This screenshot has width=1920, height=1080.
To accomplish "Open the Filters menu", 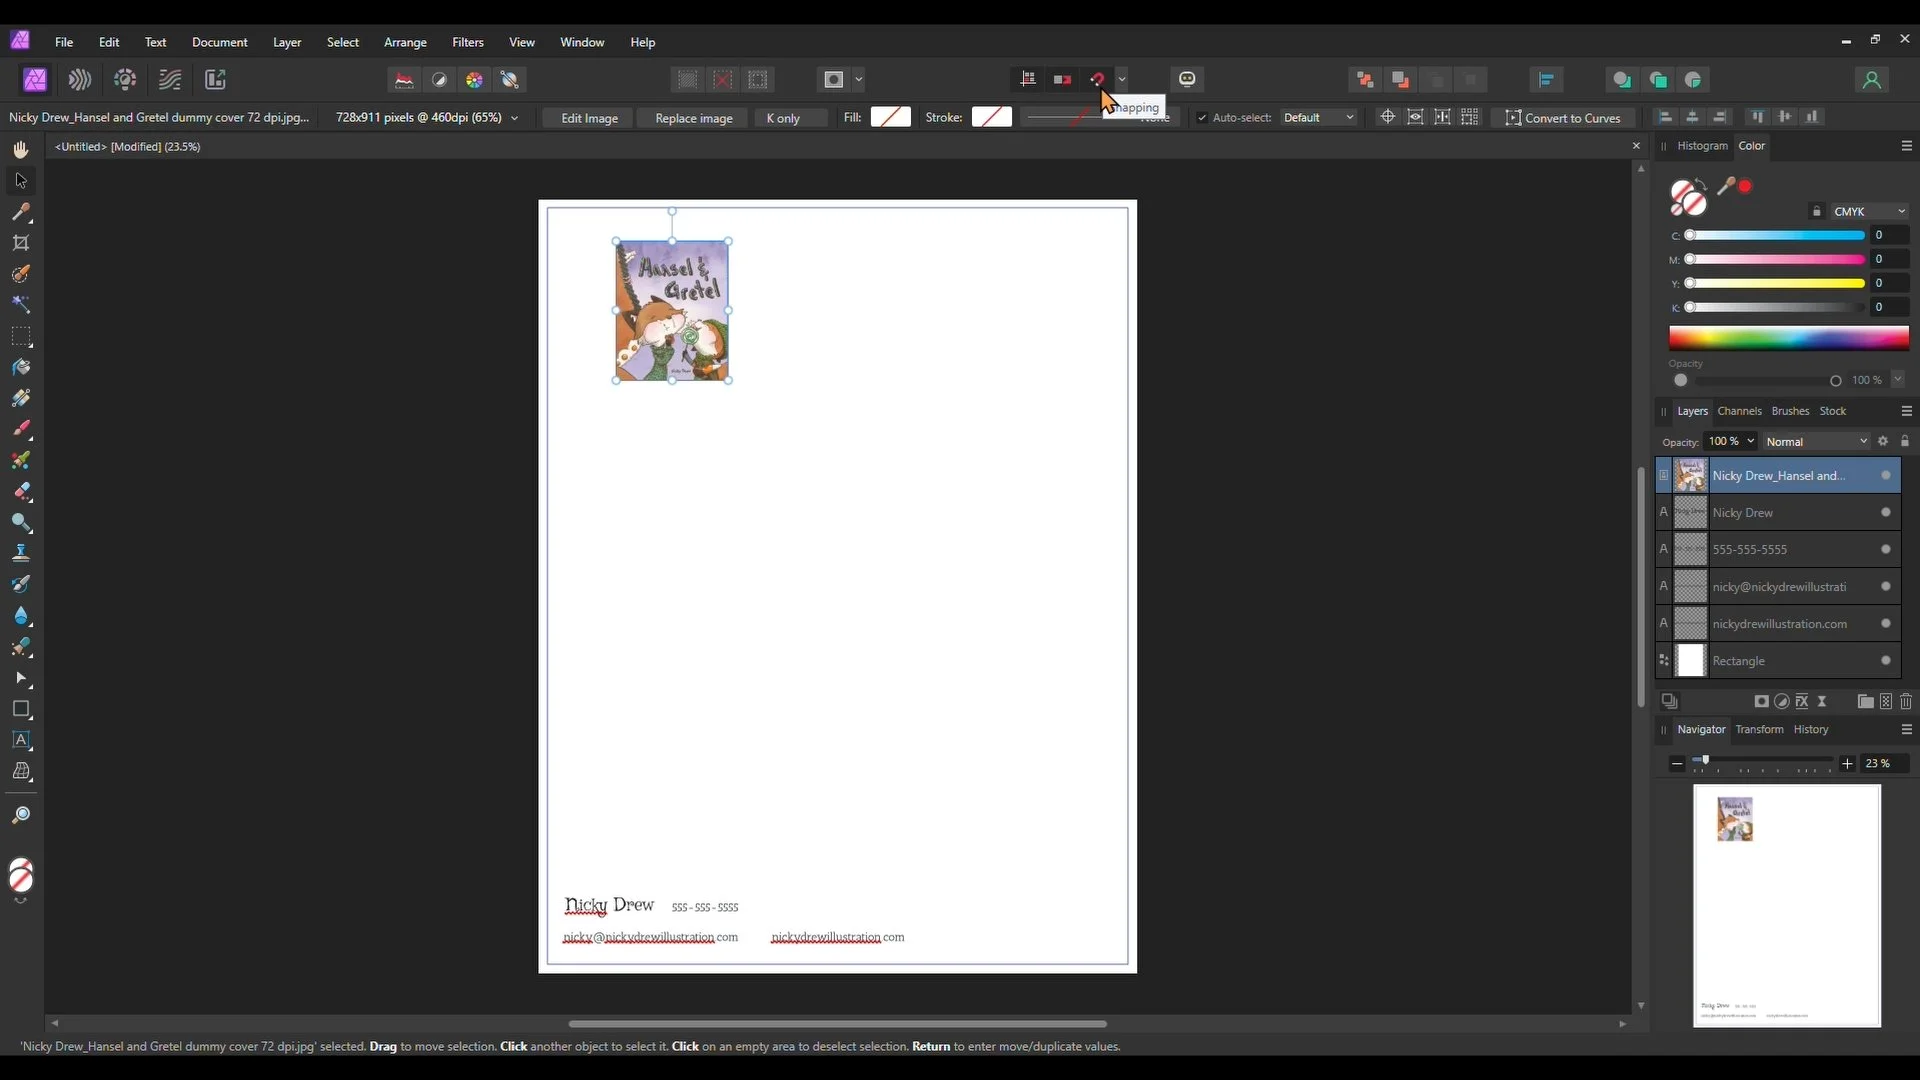I will (467, 42).
